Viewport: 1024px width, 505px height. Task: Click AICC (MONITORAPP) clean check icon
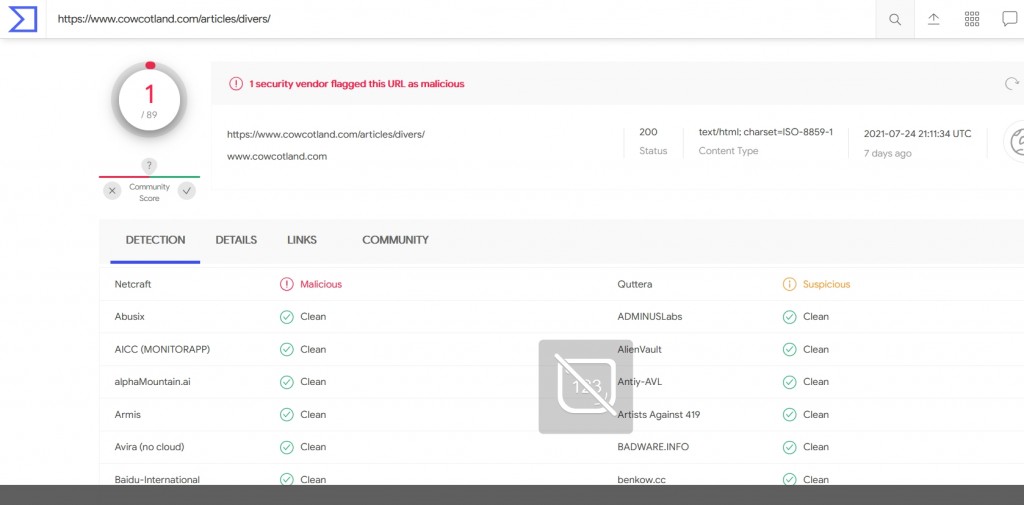[x=287, y=350]
